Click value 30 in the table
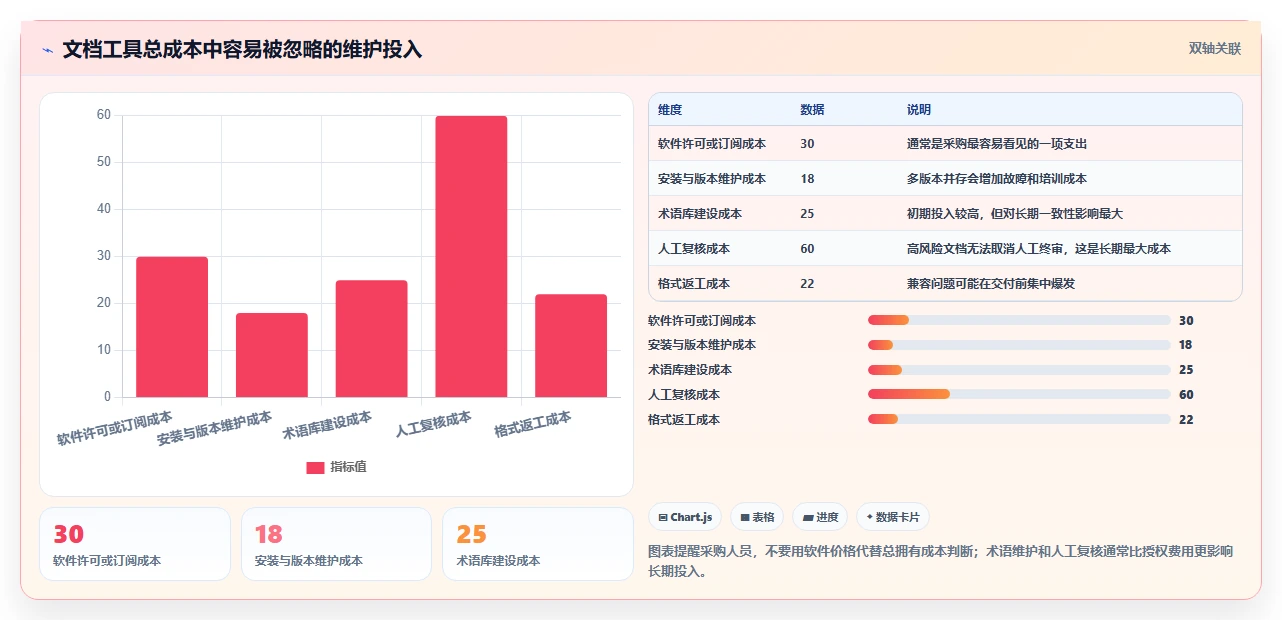1282x620 pixels. pyautogui.click(x=807, y=144)
